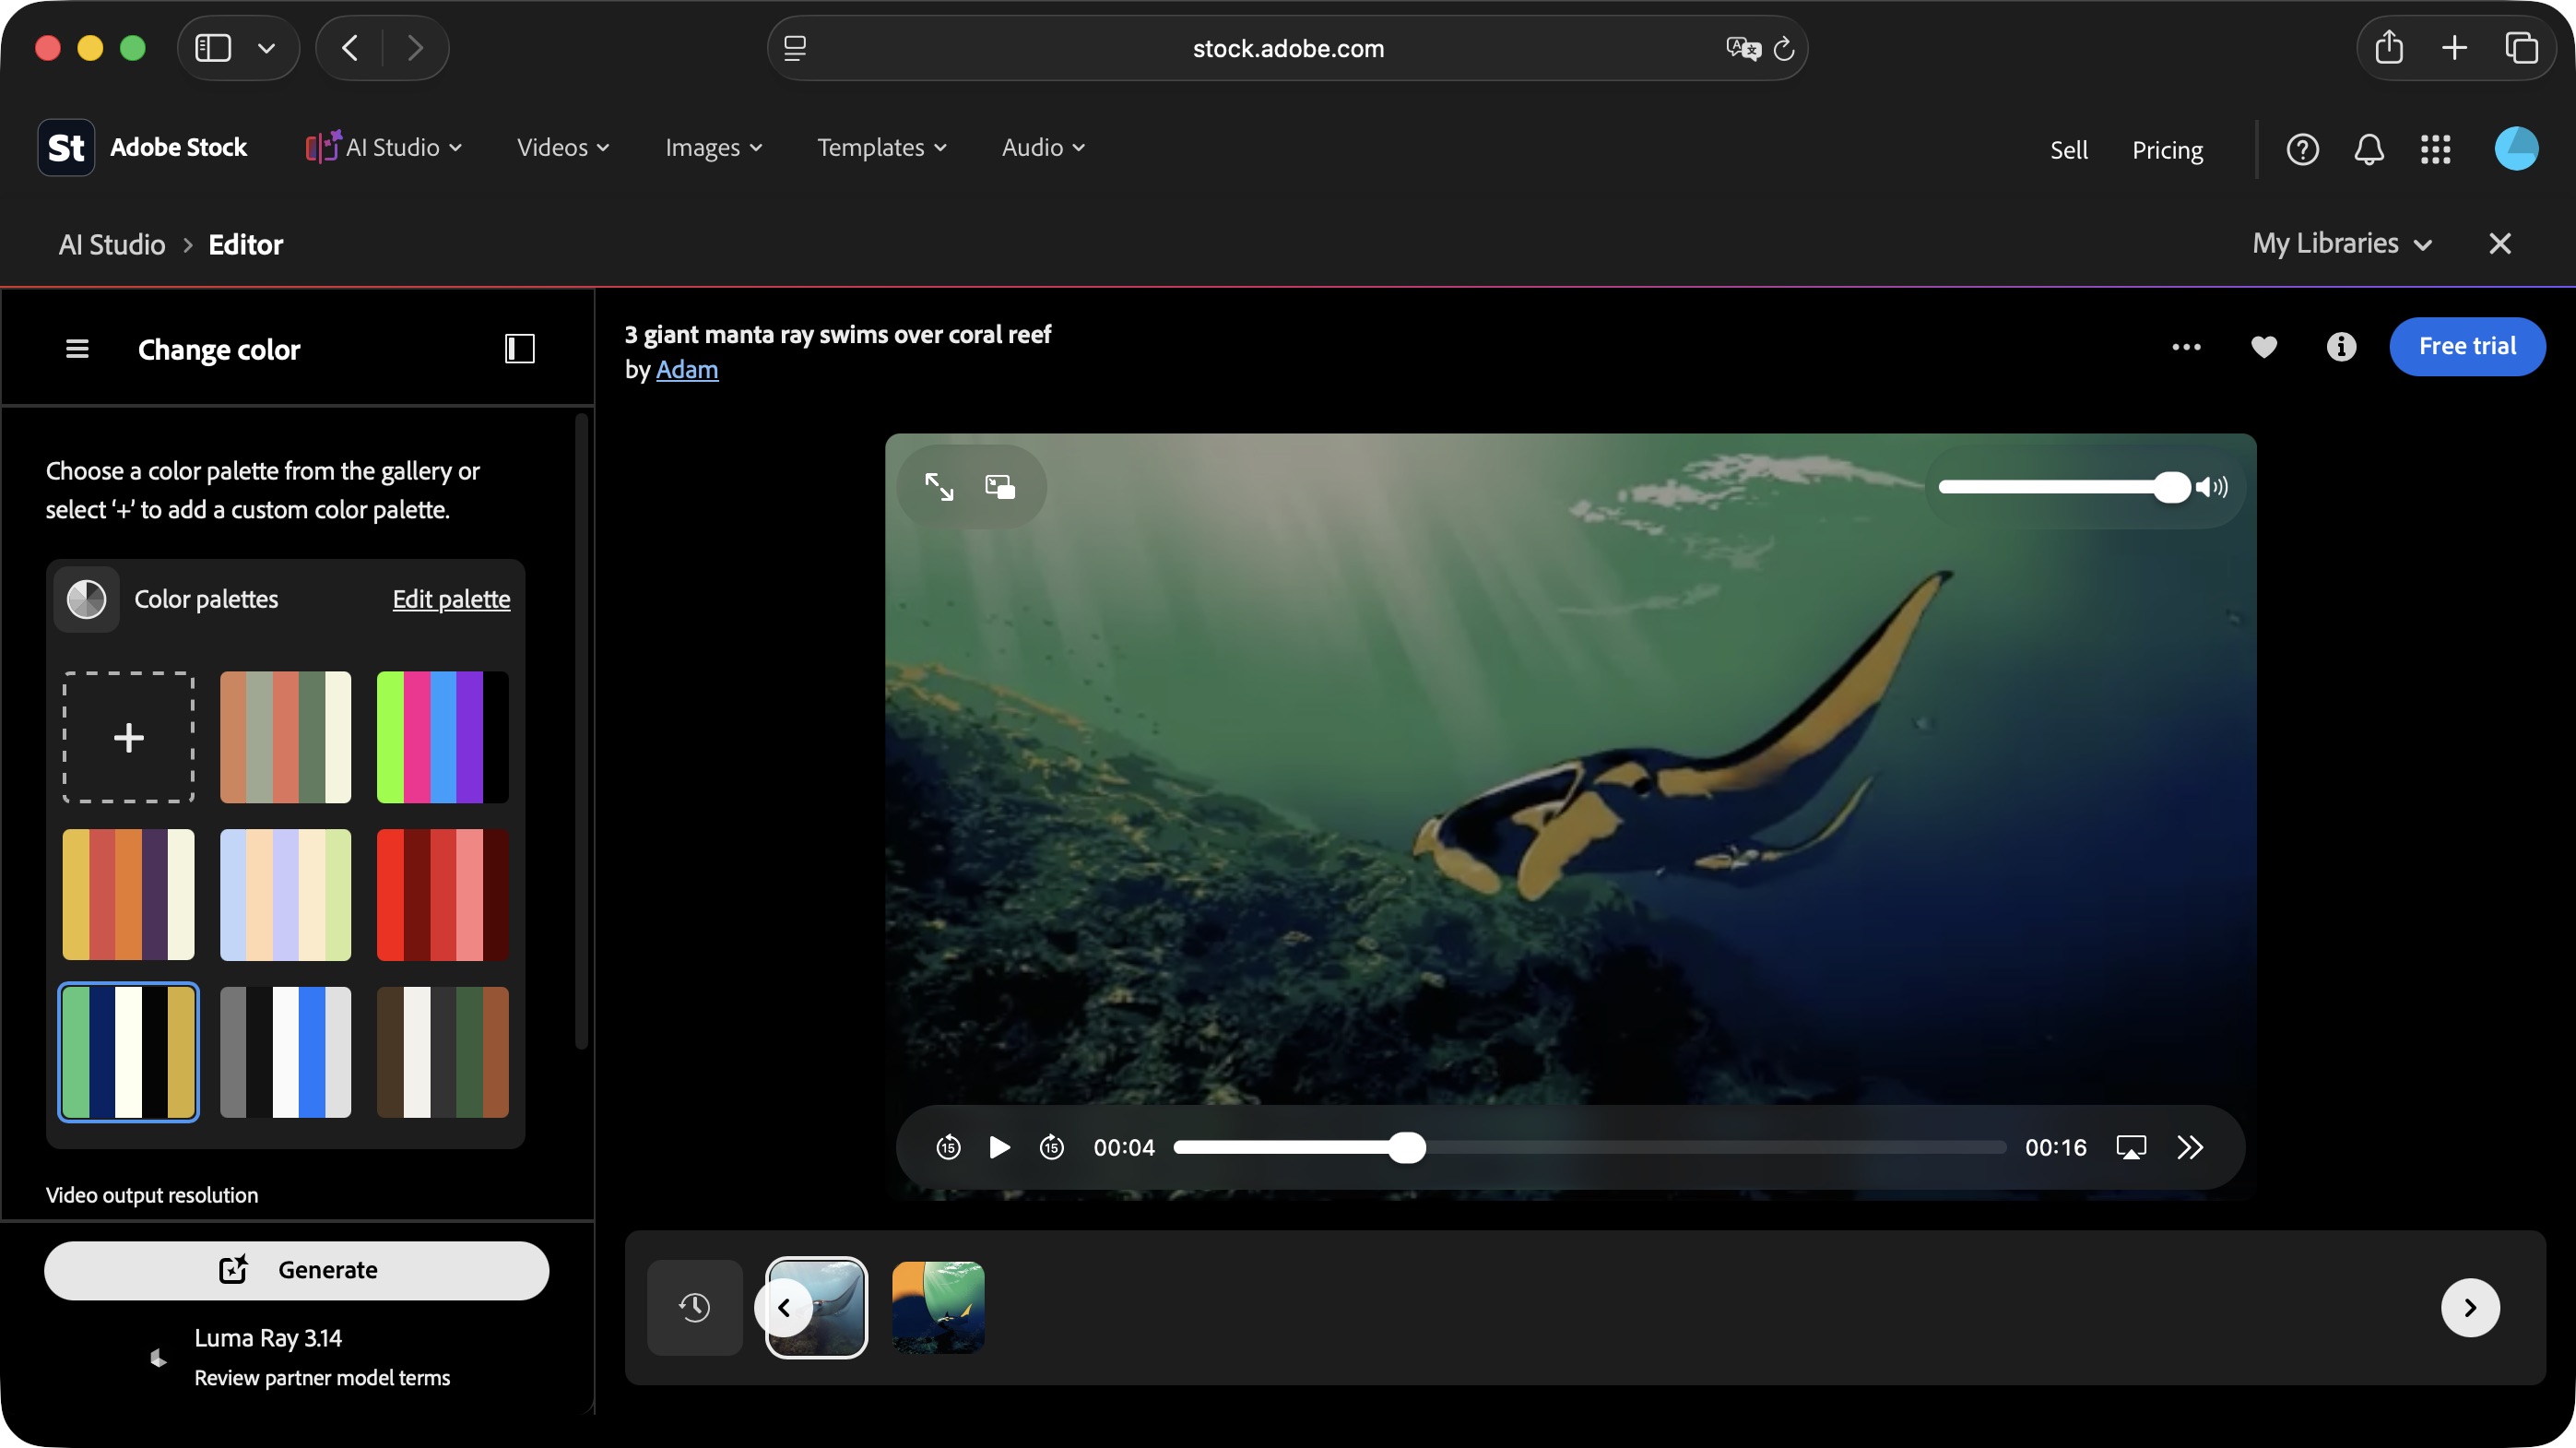This screenshot has height=1448, width=2576.
Task: Click the Generate button
Action: [x=297, y=1270]
